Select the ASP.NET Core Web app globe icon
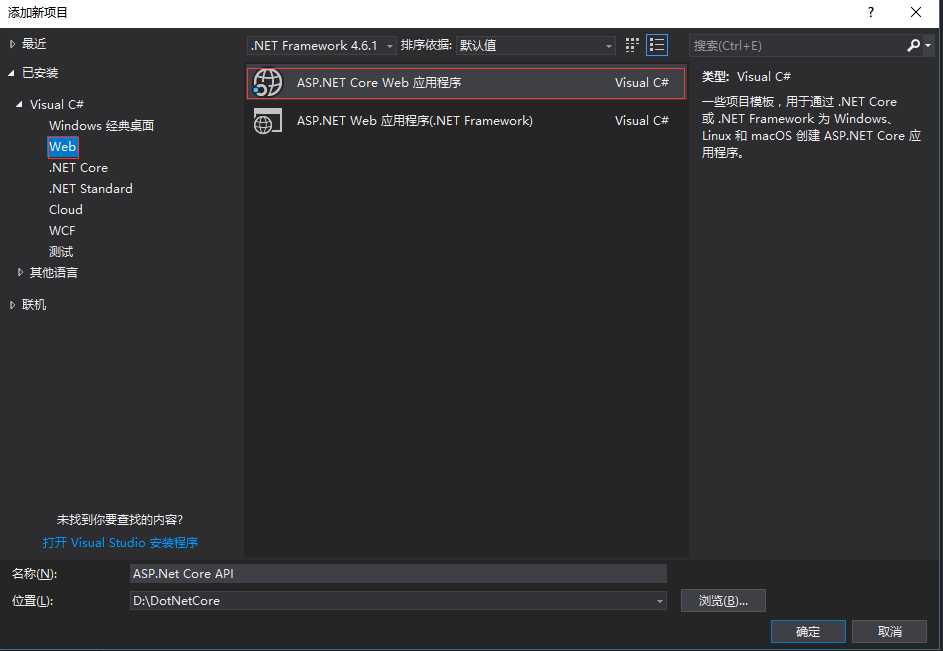Screen dimensions: 943x651 pyautogui.click(x=268, y=82)
